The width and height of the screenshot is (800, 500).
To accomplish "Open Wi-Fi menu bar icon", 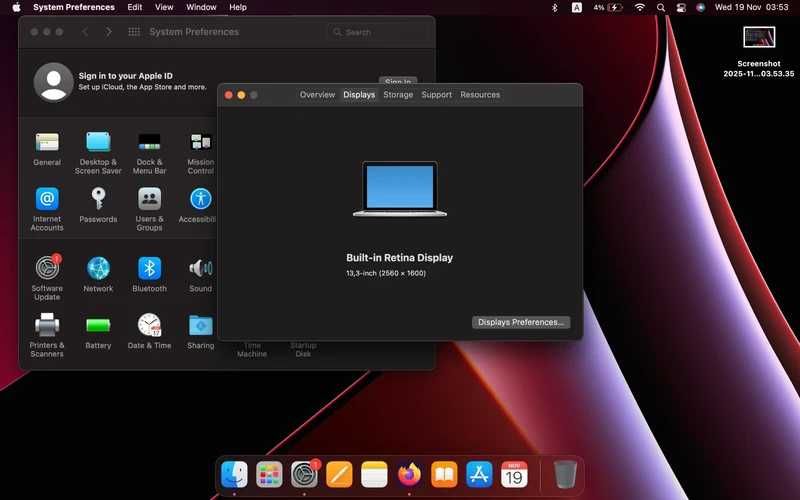I will click(x=639, y=7).
